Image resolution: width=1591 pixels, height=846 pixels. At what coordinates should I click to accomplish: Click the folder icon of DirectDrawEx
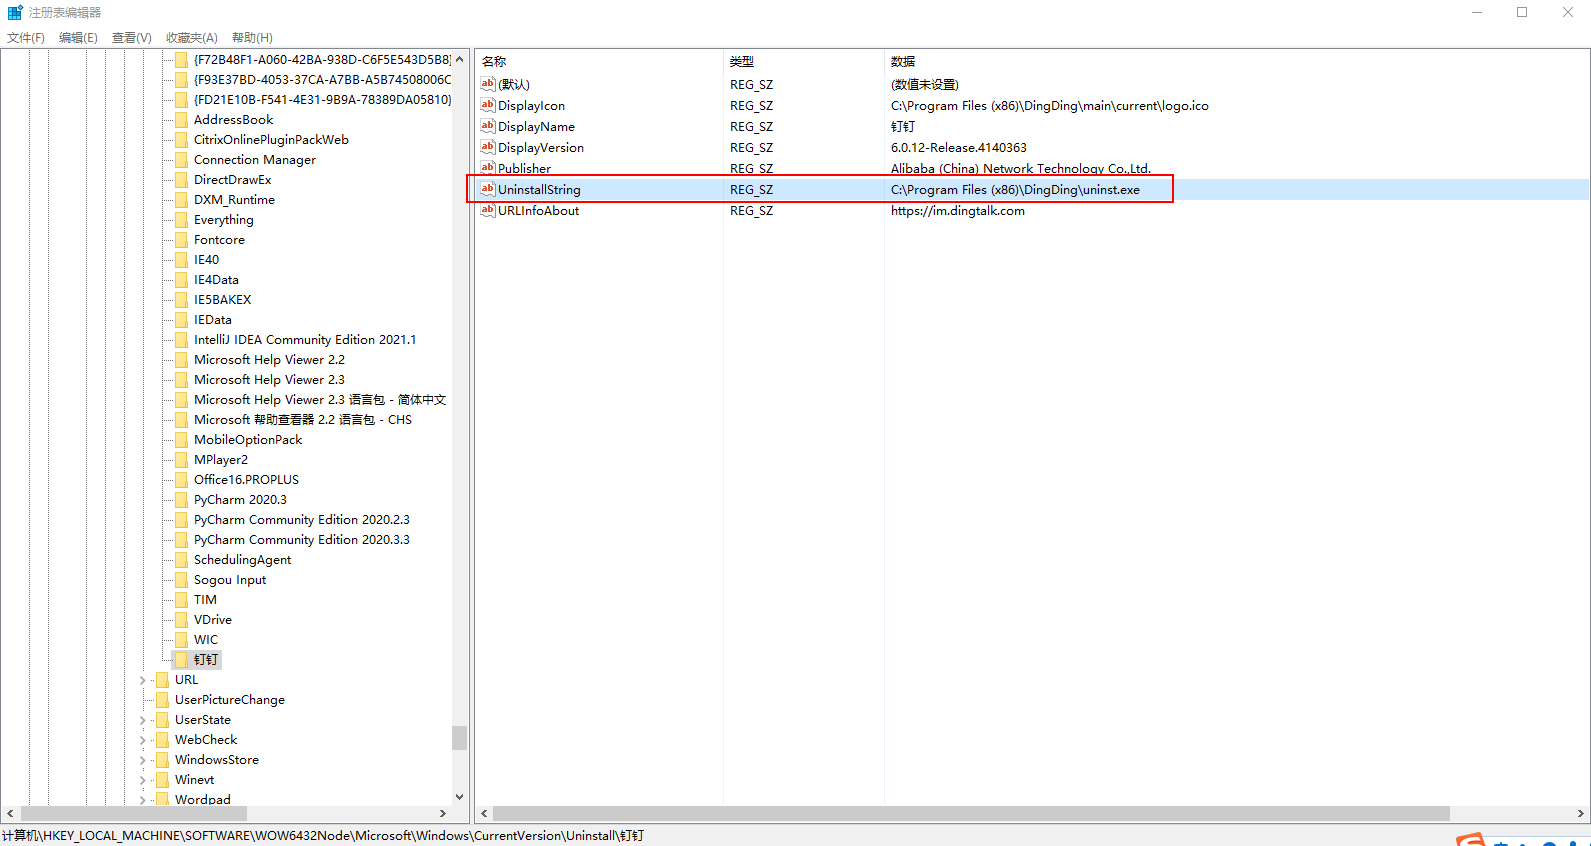[x=181, y=180]
